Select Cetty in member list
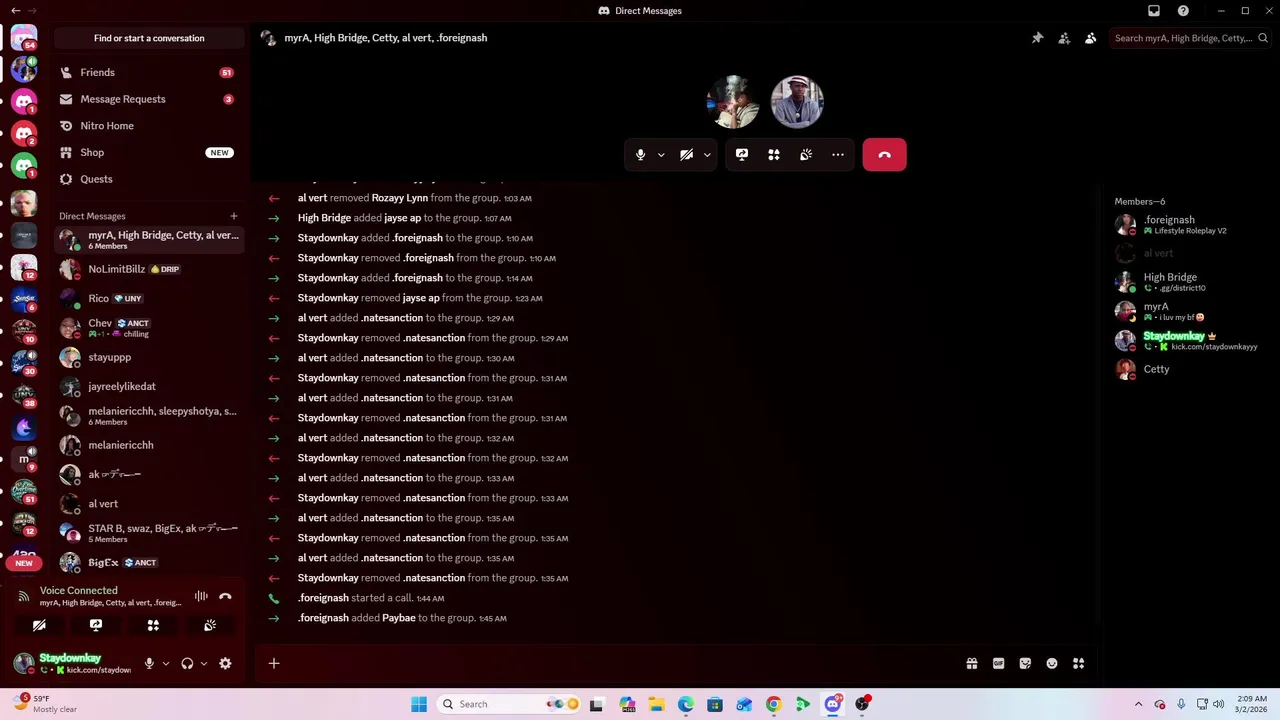Viewport: 1280px width, 720px height. pos(1188,369)
